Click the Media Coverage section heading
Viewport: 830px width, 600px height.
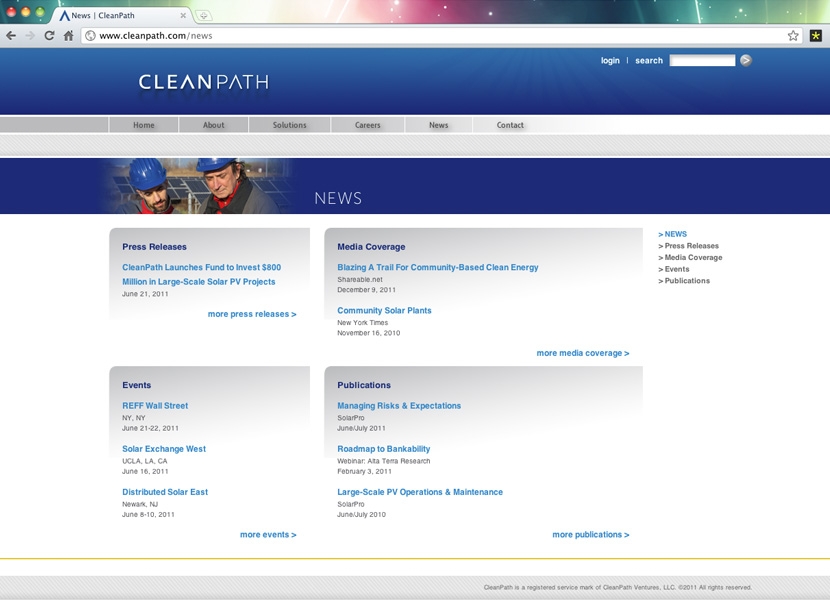click(x=371, y=247)
